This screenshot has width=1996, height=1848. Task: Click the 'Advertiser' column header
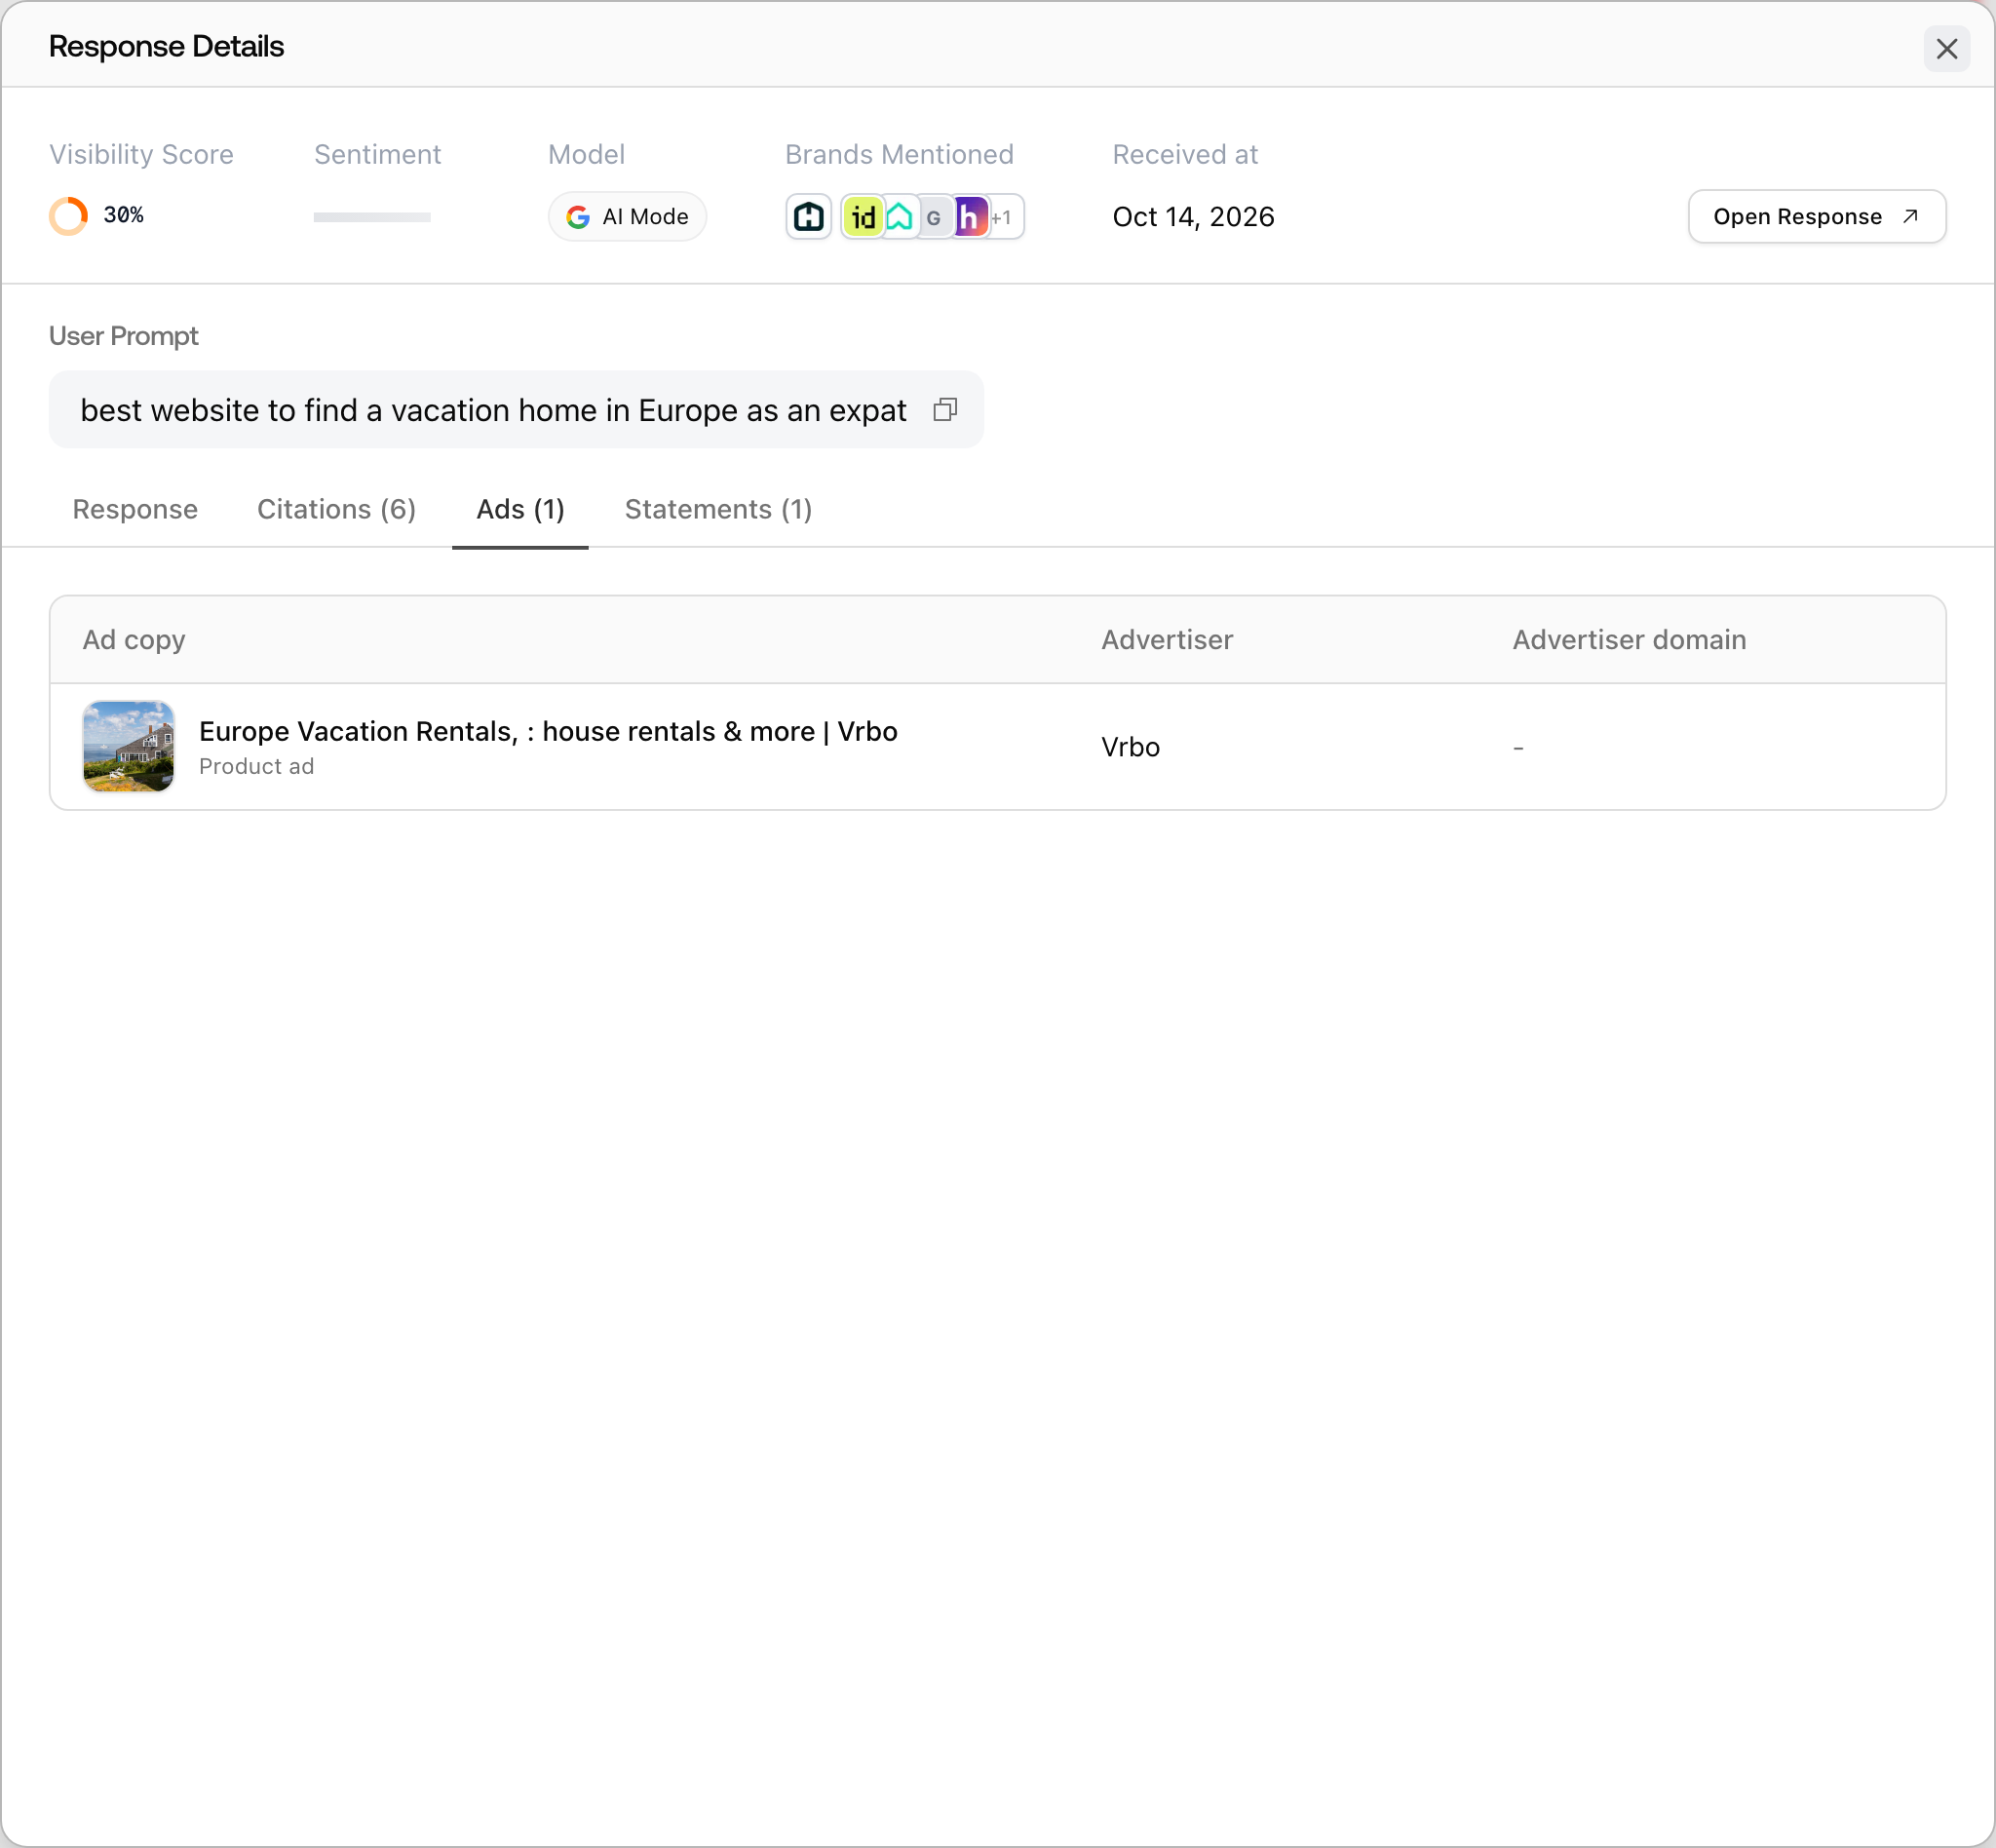click(1167, 640)
